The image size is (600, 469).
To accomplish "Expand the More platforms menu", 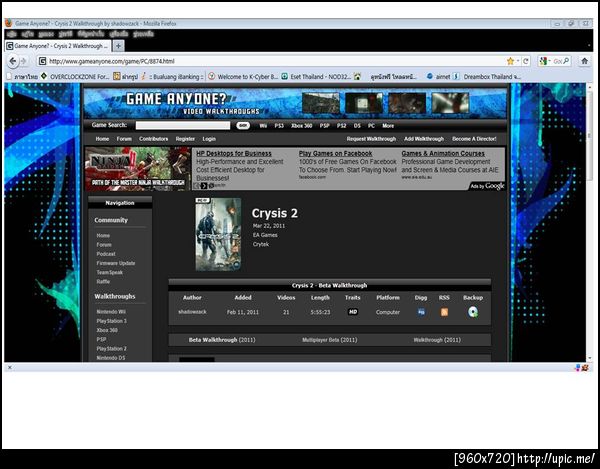I will [x=388, y=126].
